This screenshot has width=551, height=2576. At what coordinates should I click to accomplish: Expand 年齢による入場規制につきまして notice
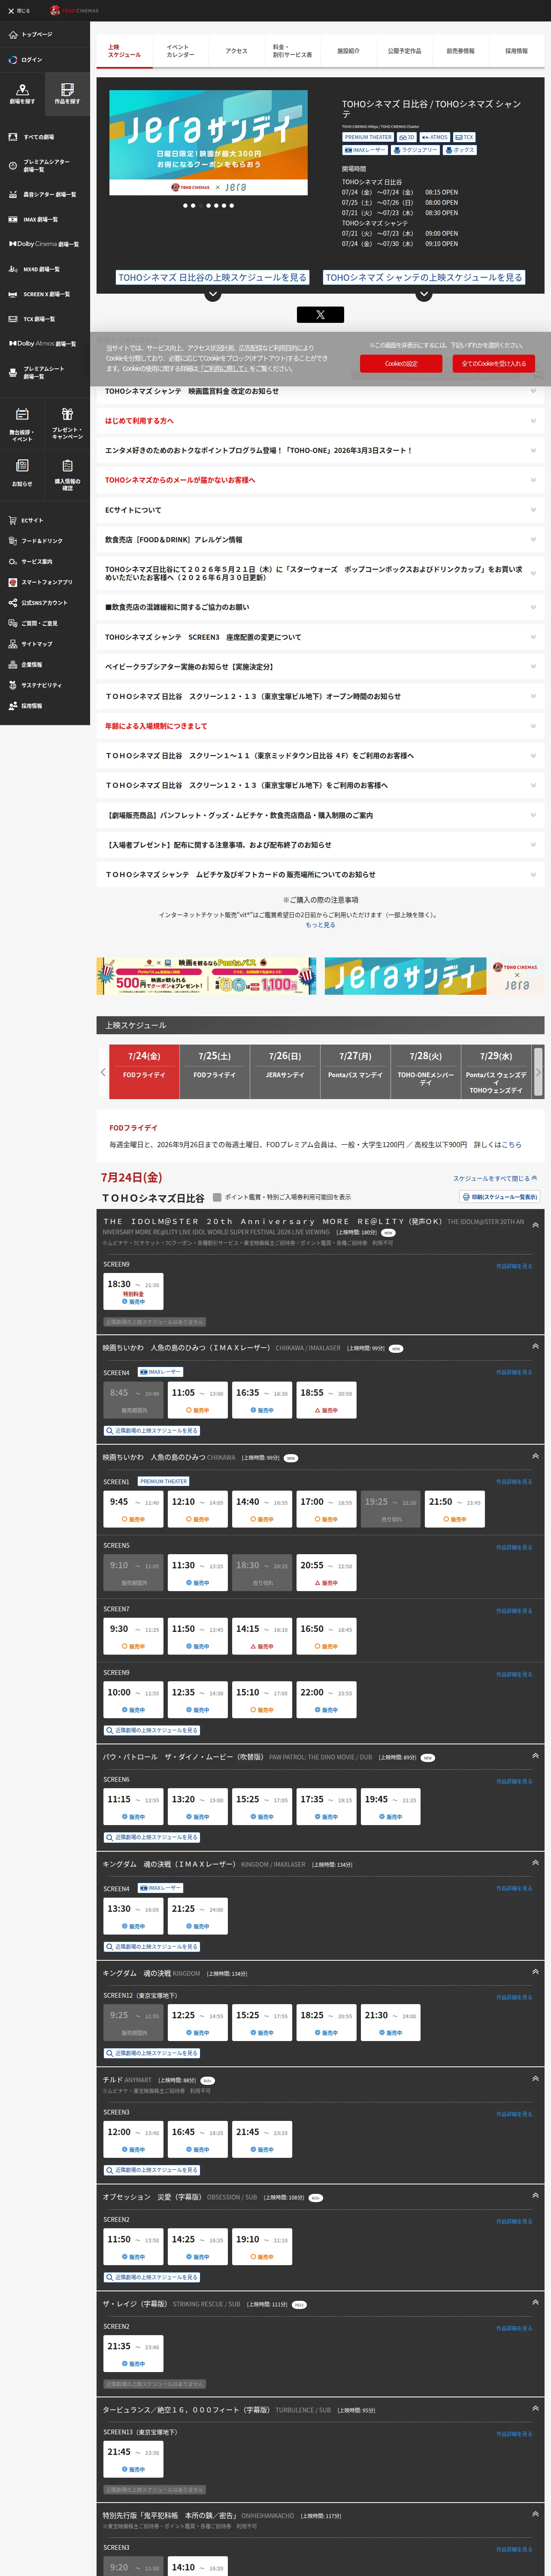click(x=320, y=726)
